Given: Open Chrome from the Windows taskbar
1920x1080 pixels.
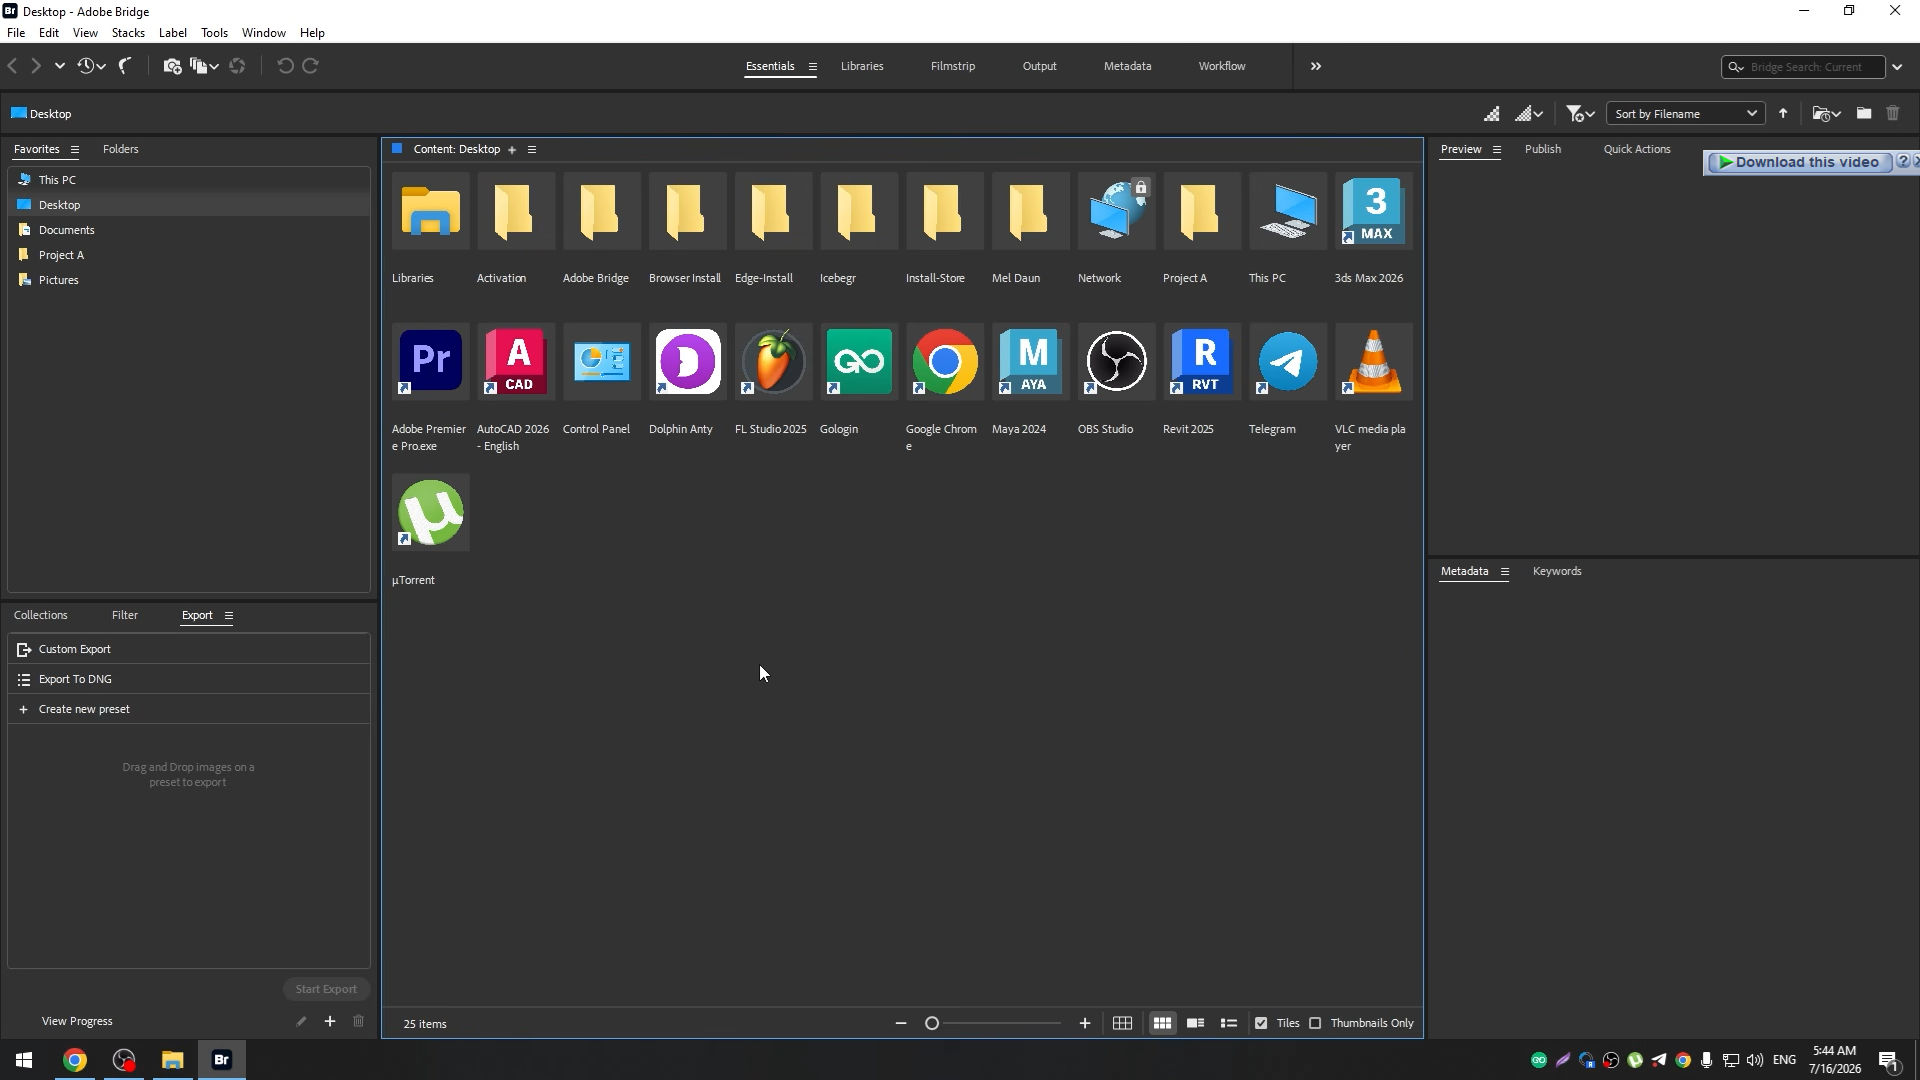Looking at the screenshot, I should pyautogui.click(x=75, y=1060).
